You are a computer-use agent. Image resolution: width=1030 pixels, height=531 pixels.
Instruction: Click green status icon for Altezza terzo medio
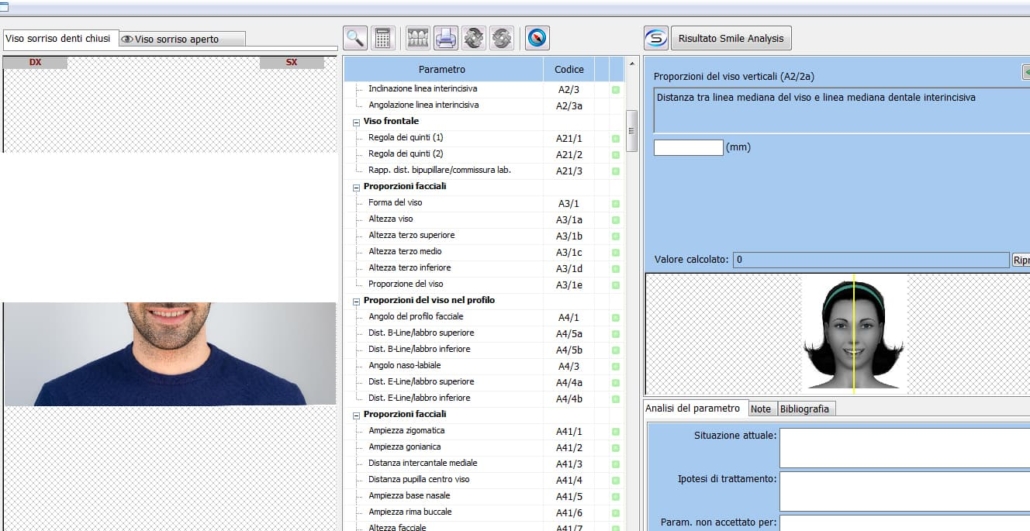[x=616, y=252]
